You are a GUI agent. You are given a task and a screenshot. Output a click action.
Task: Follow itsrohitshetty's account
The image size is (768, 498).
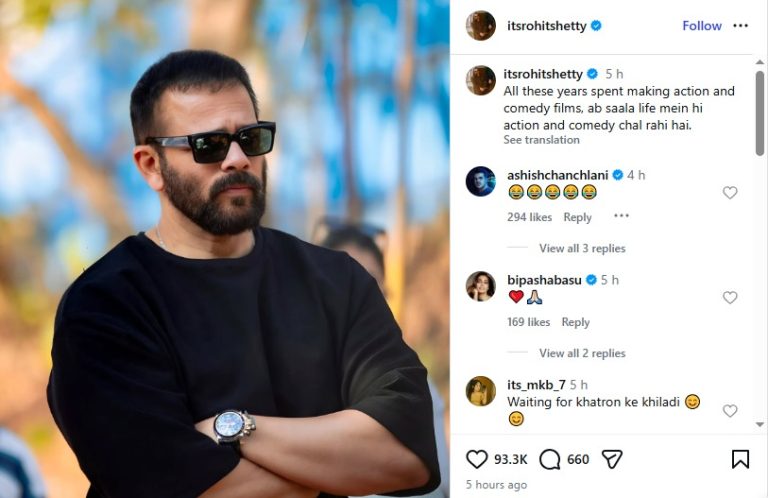(x=702, y=26)
